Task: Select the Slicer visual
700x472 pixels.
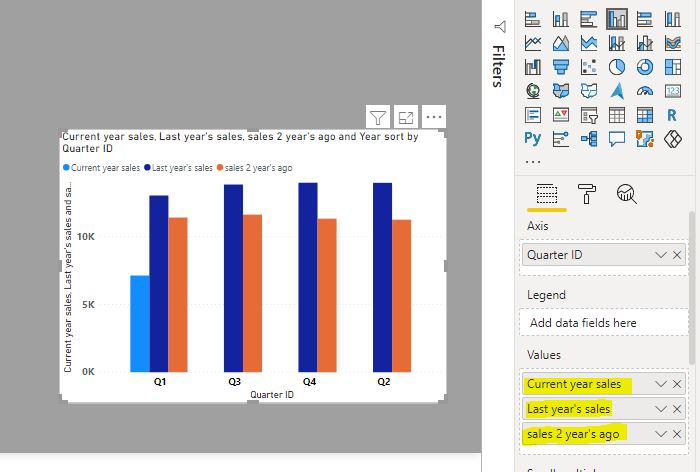Action: point(589,115)
